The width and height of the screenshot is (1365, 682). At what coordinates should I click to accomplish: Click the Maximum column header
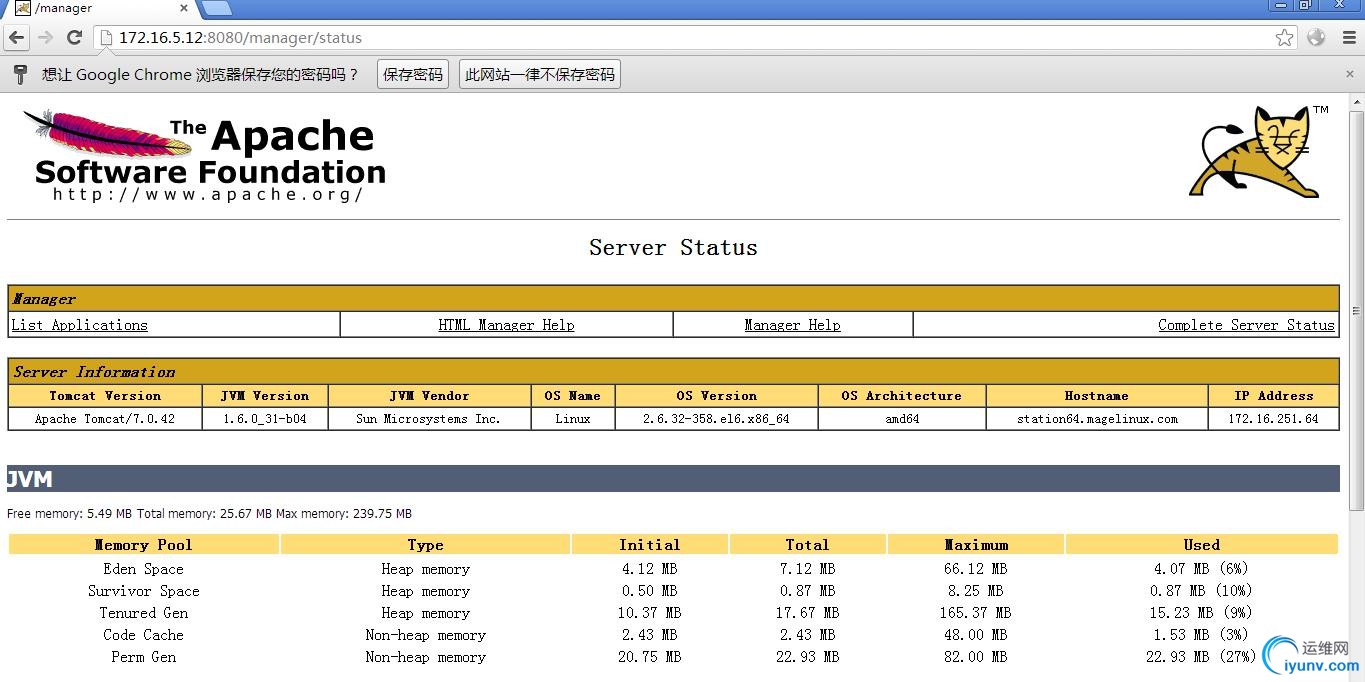[x=976, y=545]
